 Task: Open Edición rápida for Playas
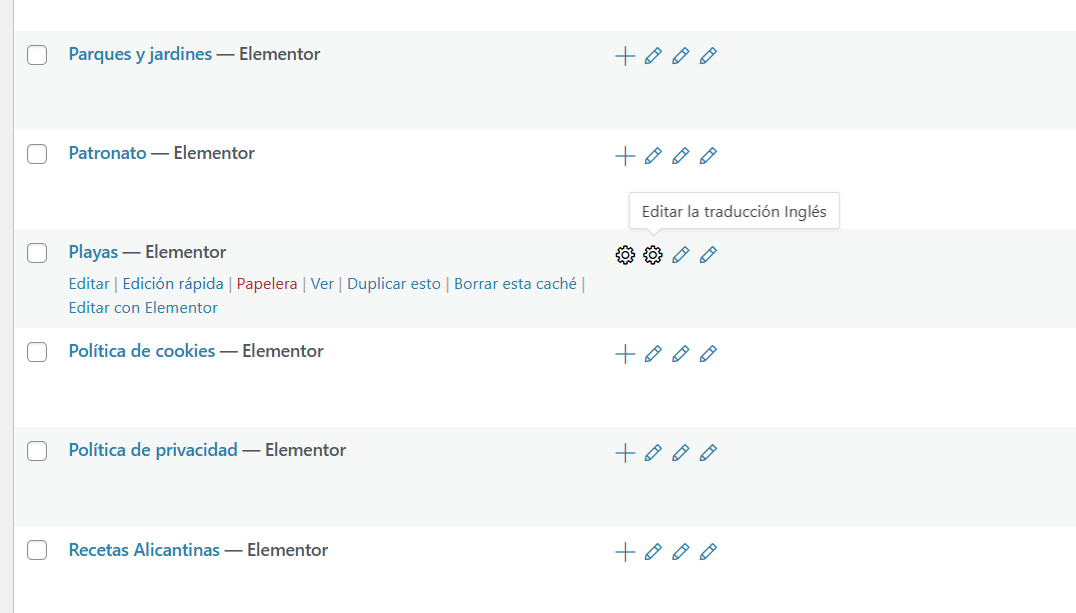point(173,284)
